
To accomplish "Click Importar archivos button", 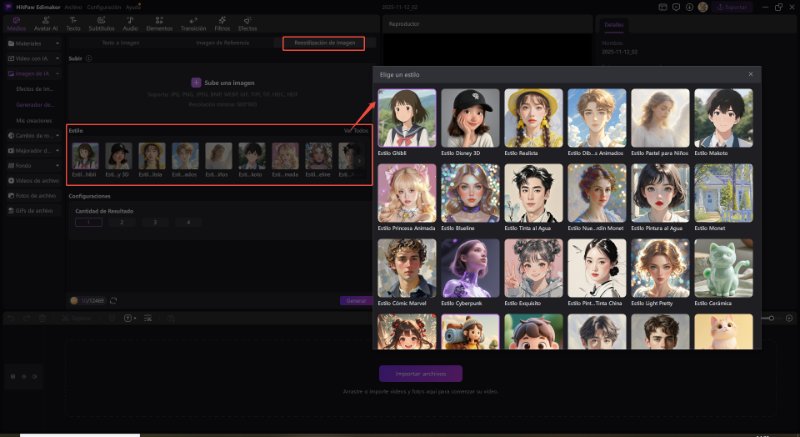I will pos(421,374).
